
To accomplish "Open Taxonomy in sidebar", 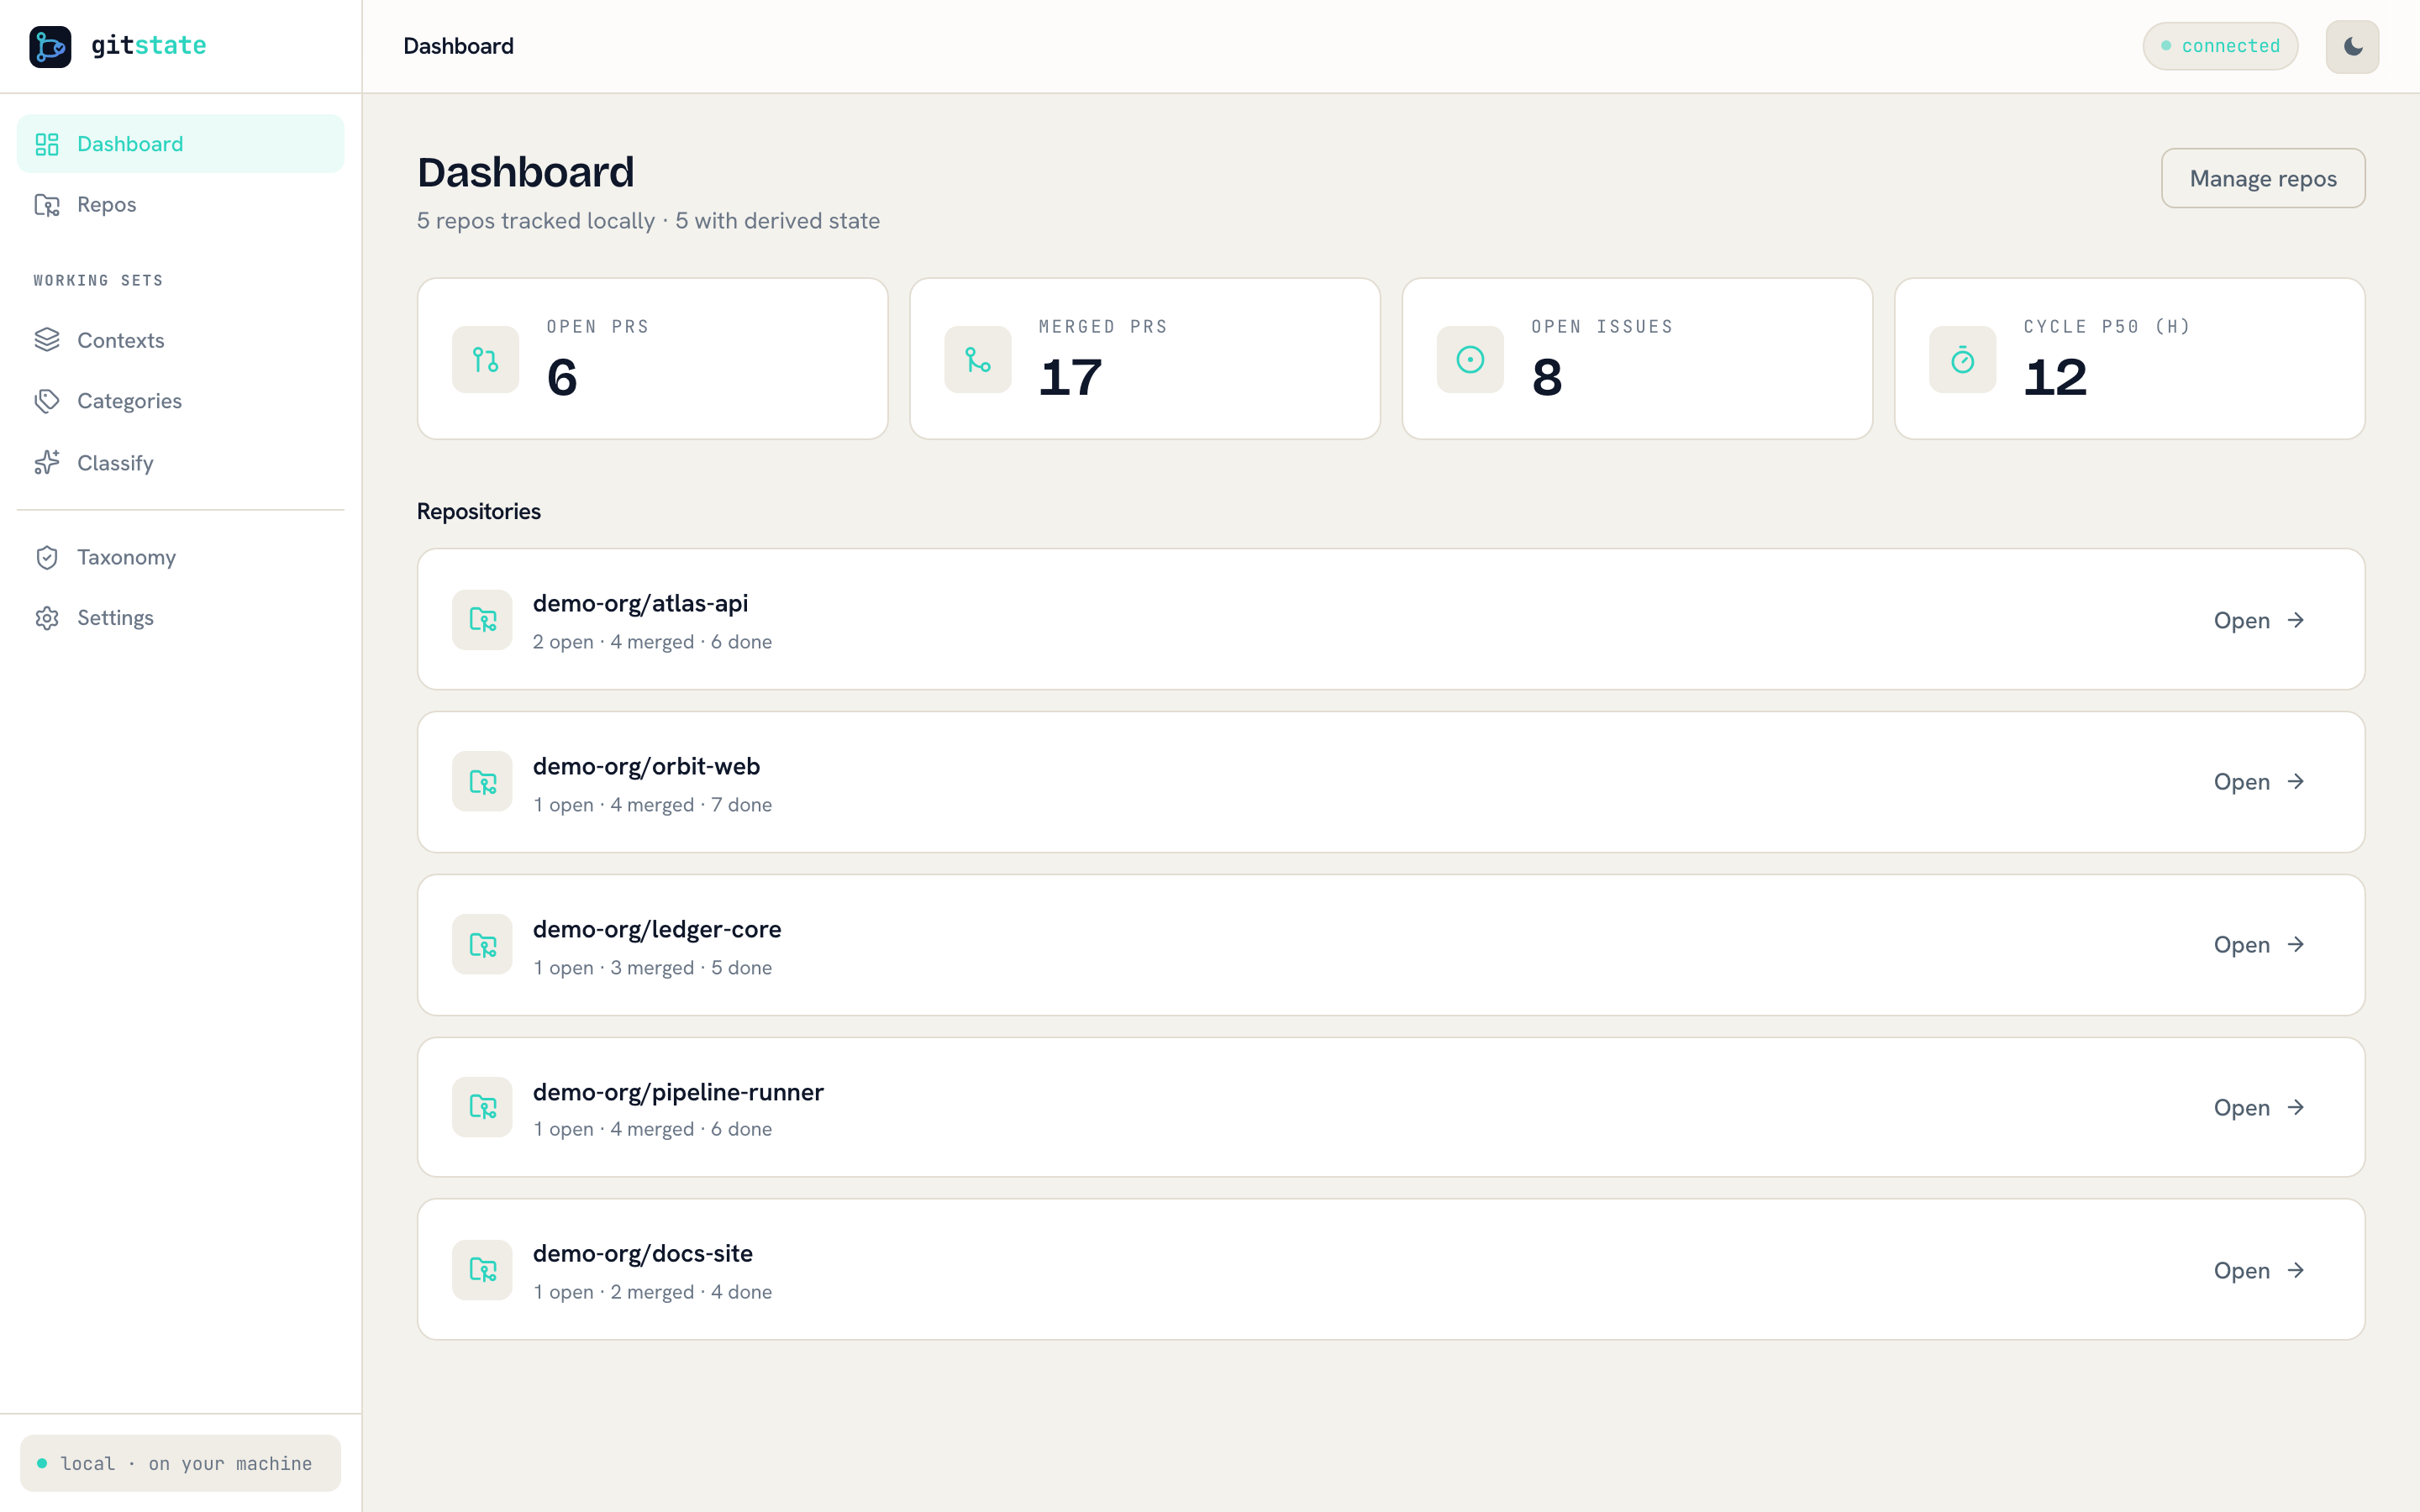I will [180, 557].
